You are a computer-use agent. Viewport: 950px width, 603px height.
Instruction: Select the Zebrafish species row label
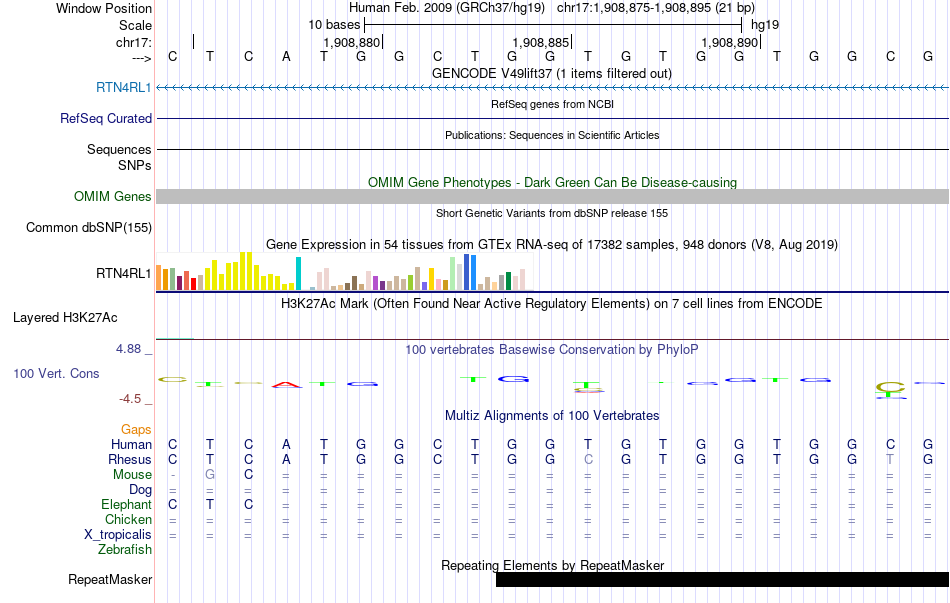point(125,550)
